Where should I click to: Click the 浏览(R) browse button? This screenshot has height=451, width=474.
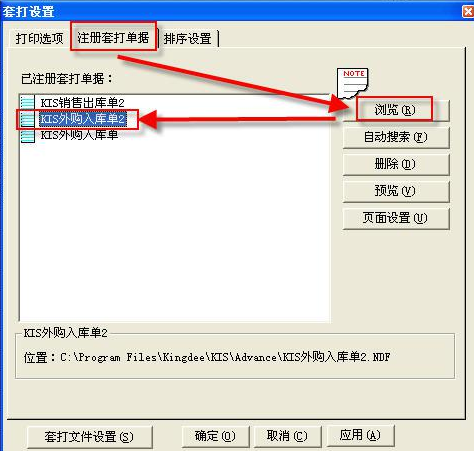pyautogui.click(x=396, y=110)
